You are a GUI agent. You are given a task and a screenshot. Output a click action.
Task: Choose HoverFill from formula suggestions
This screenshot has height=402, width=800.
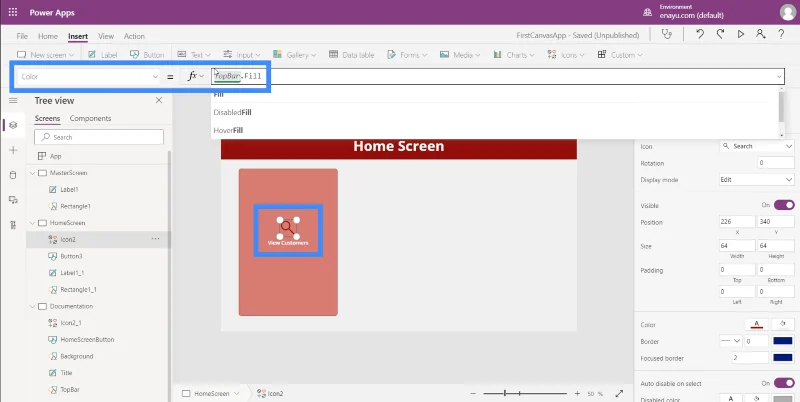(228, 130)
